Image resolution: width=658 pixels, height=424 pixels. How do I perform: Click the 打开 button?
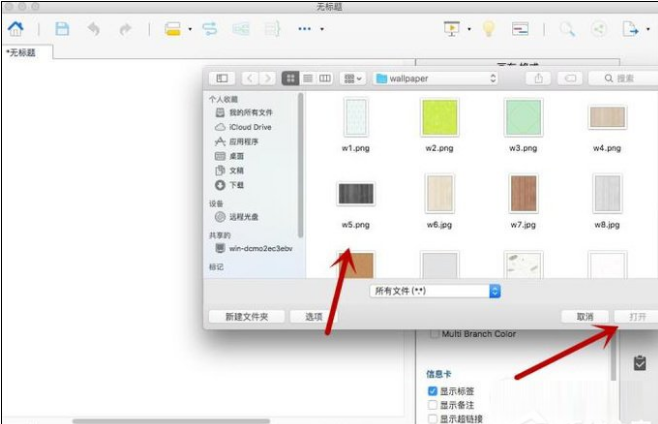click(636, 317)
